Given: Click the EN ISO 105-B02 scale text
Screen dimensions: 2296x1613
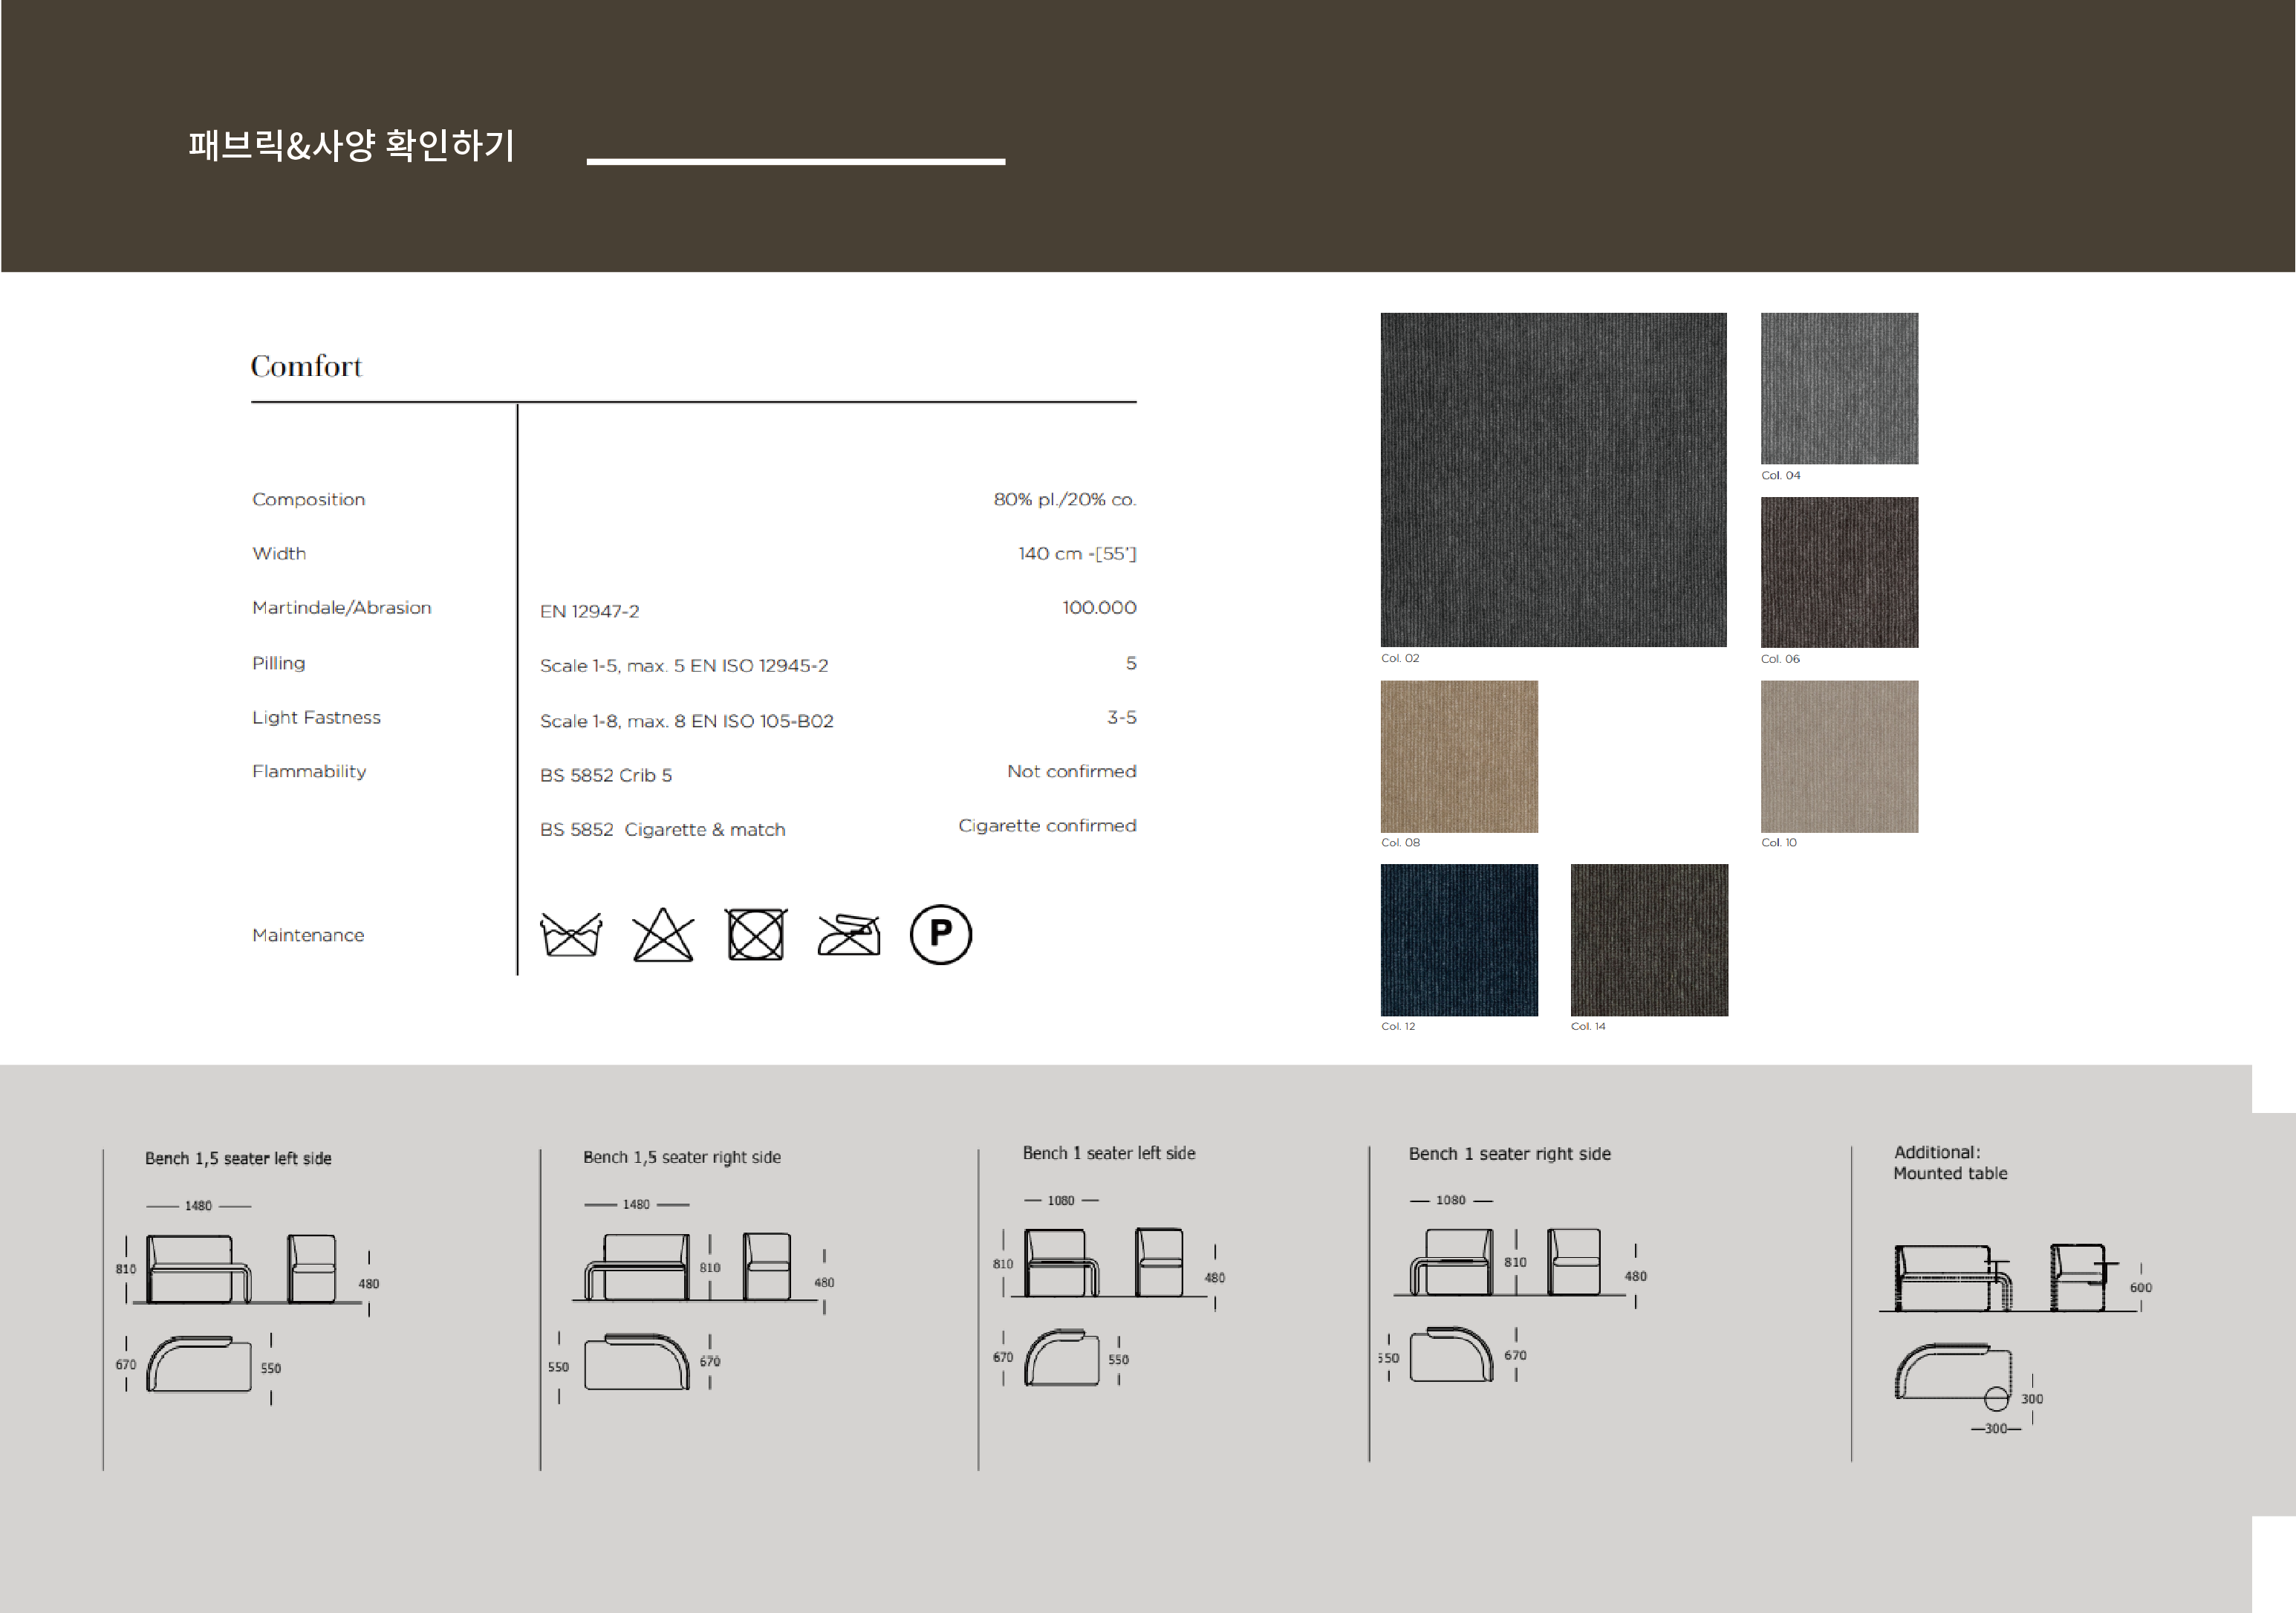Looking at the screenshot, I should click(687, 721).
